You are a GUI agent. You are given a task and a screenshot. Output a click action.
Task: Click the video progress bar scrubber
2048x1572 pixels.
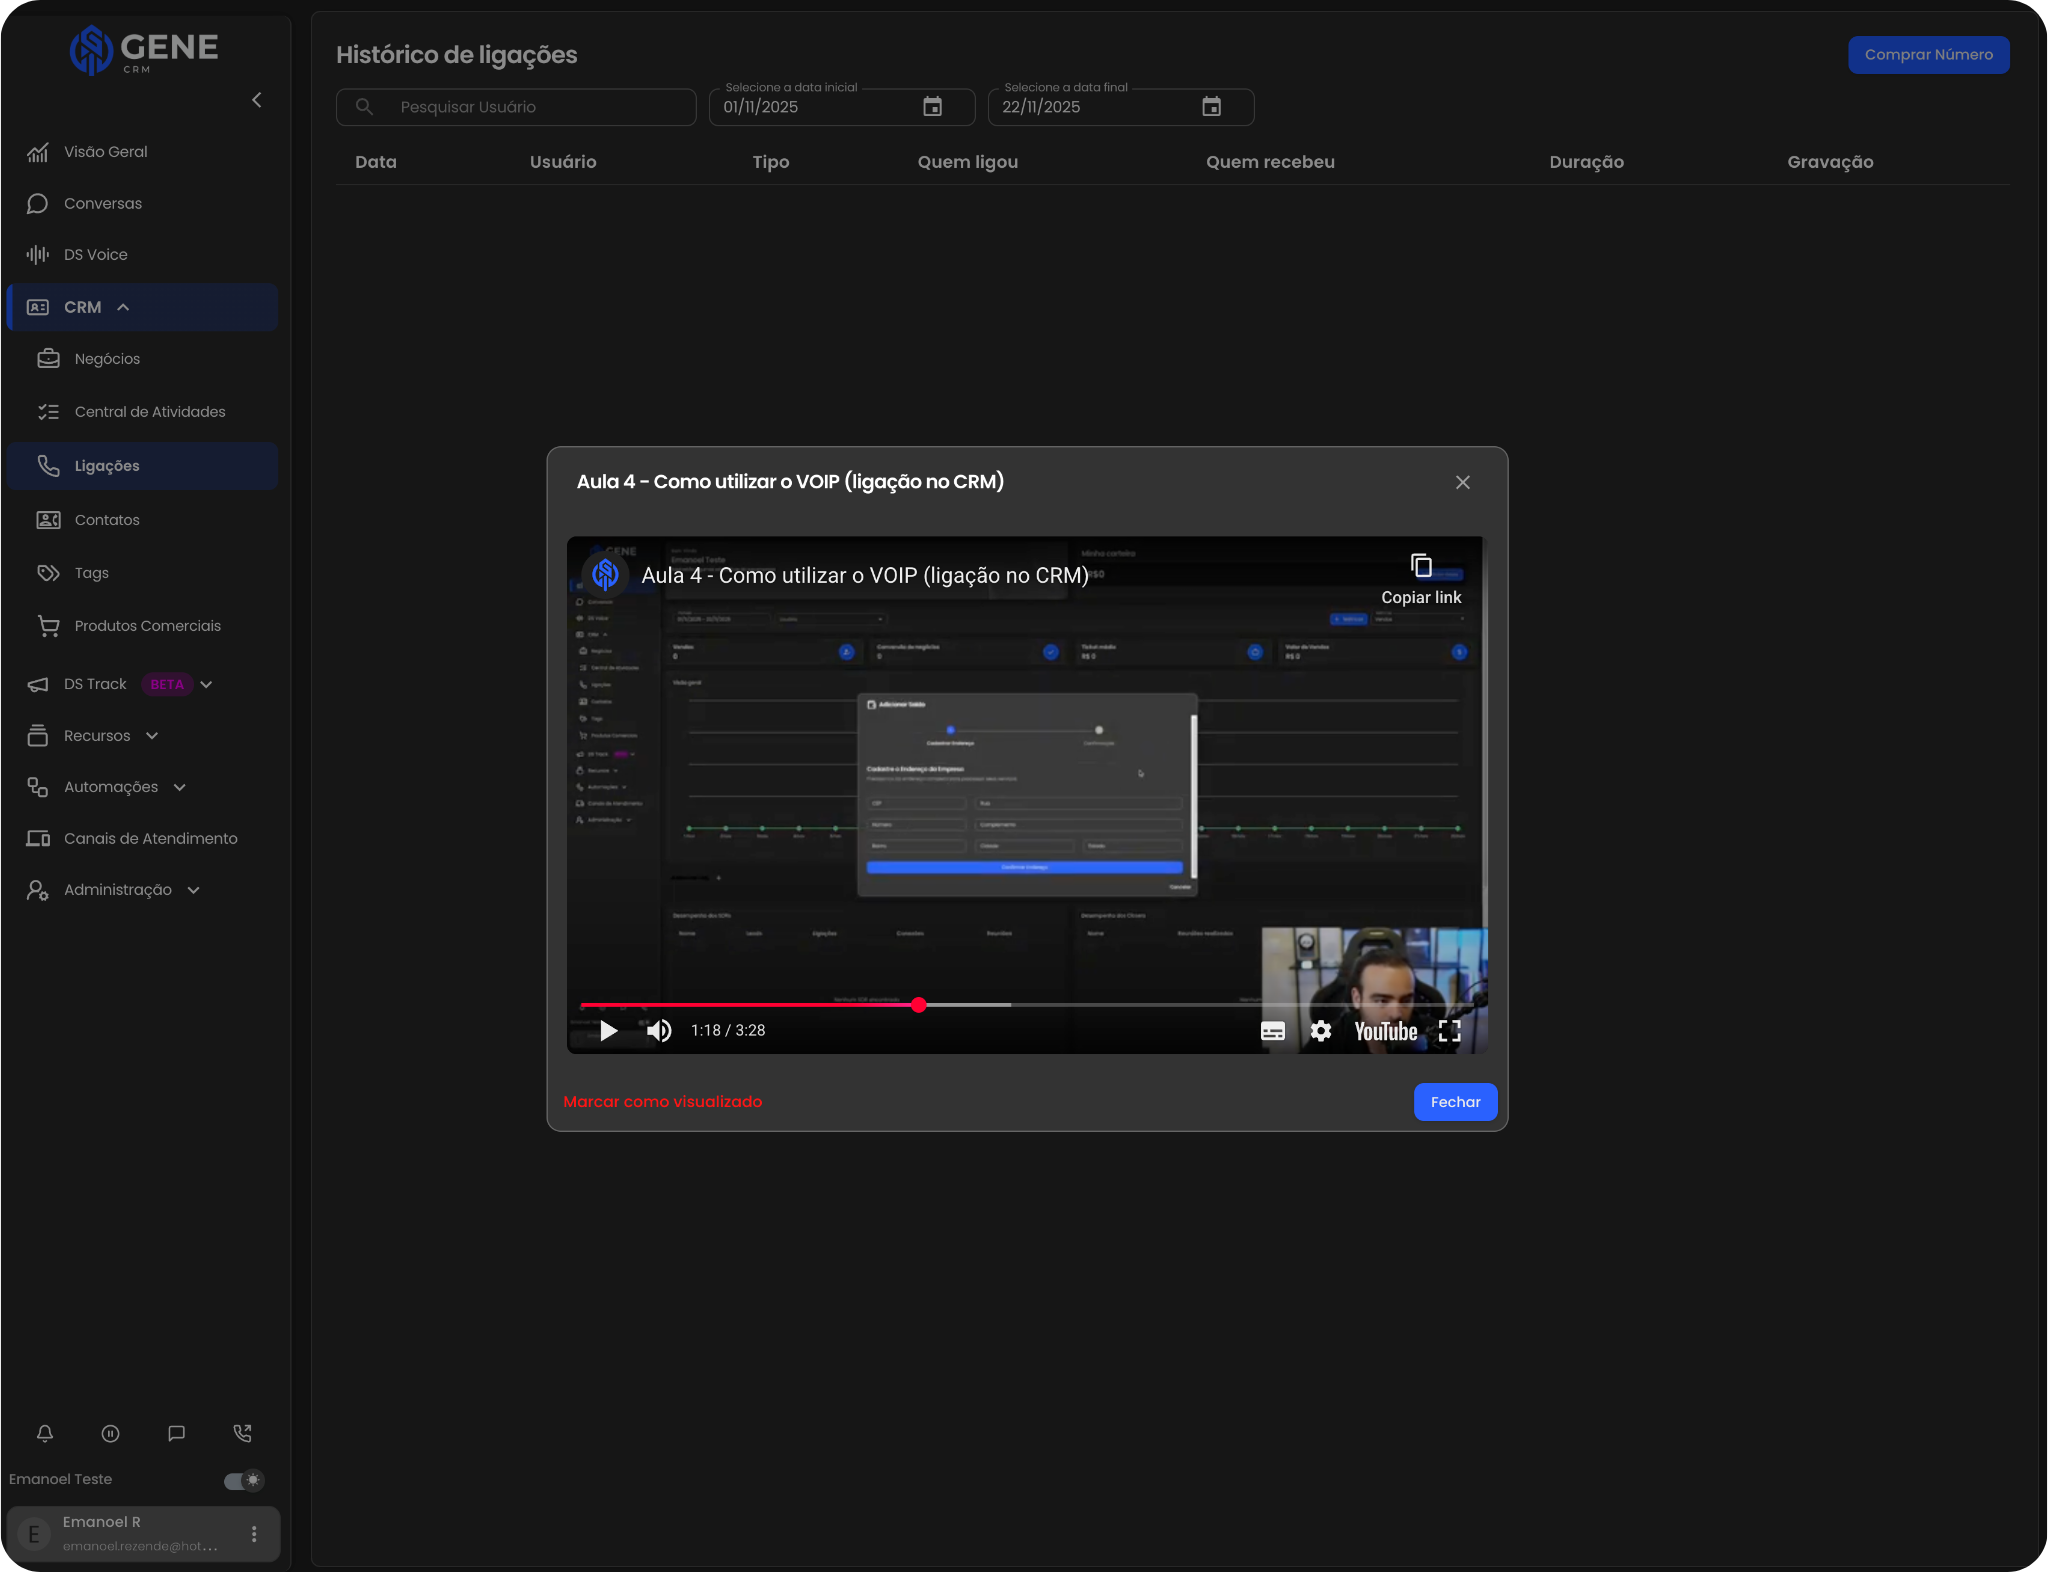pos(919,1005)
